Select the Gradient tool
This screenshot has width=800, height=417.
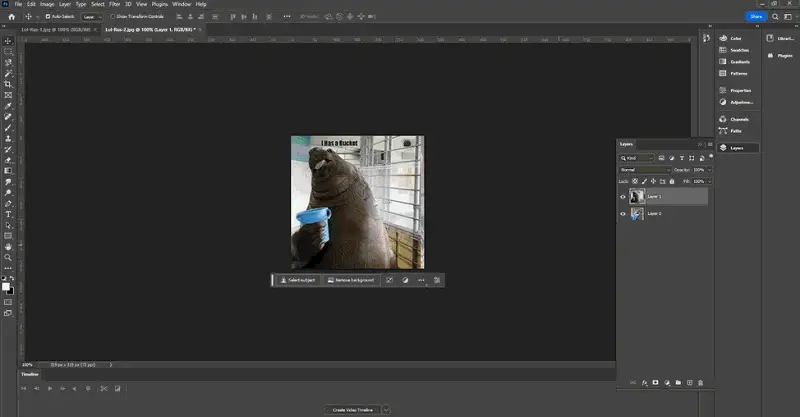tap(8, 171)
